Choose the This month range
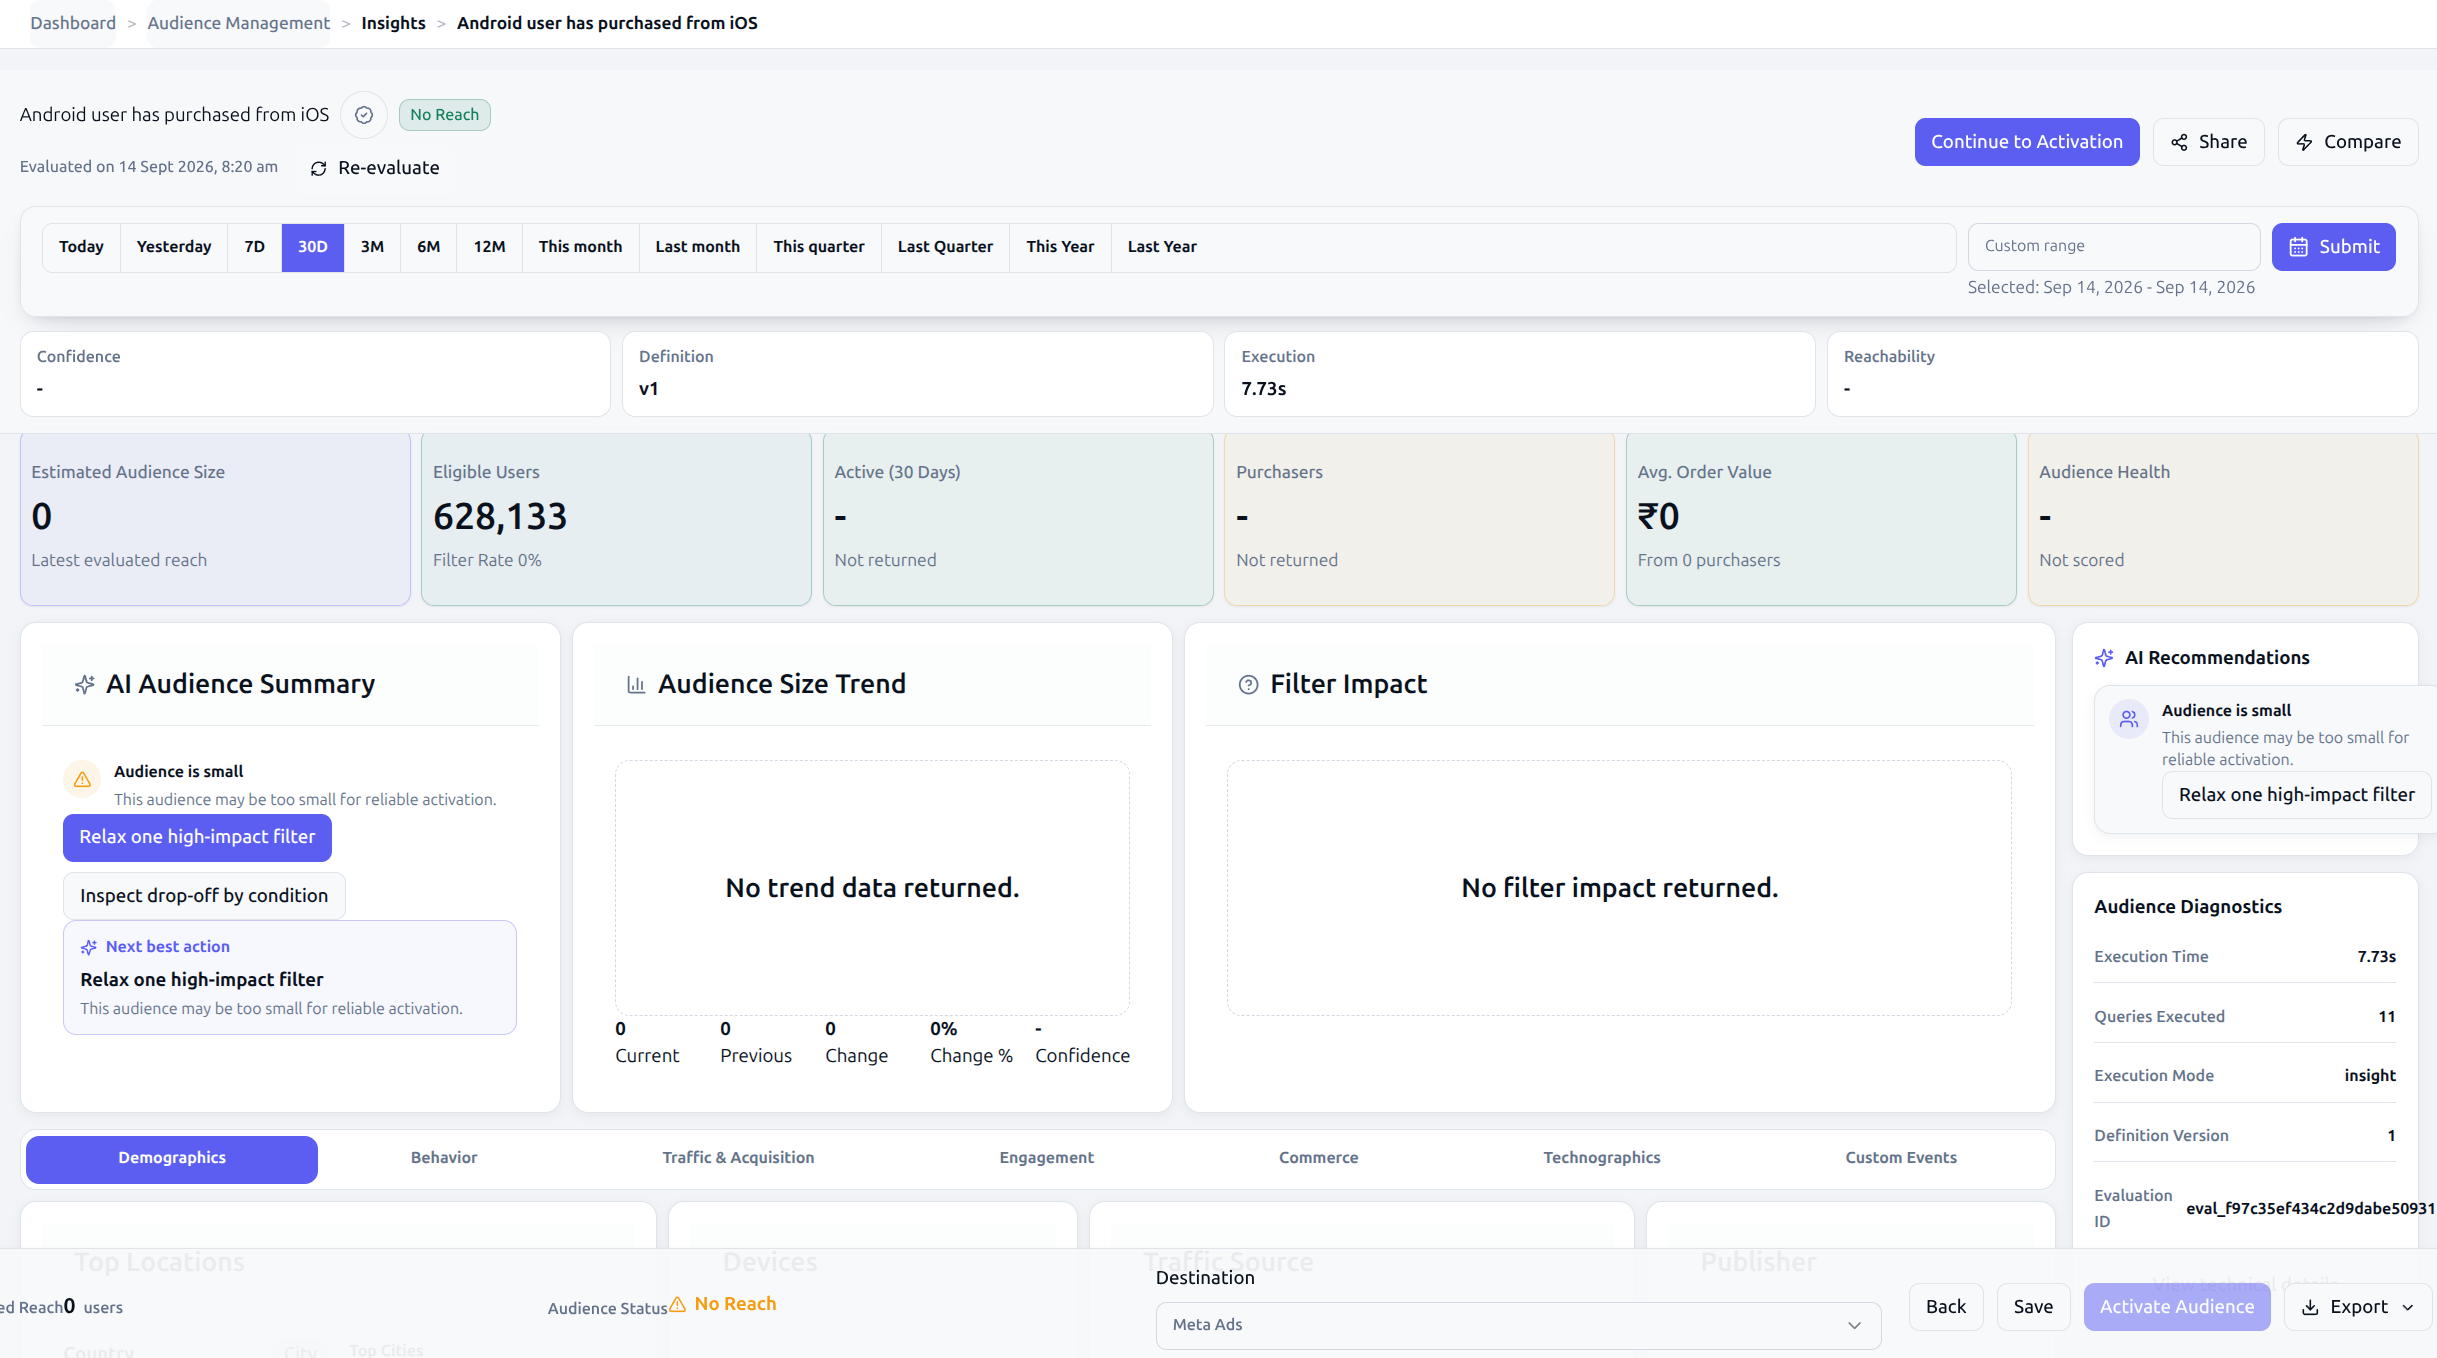2437x1358 pixels. [580, 247]
